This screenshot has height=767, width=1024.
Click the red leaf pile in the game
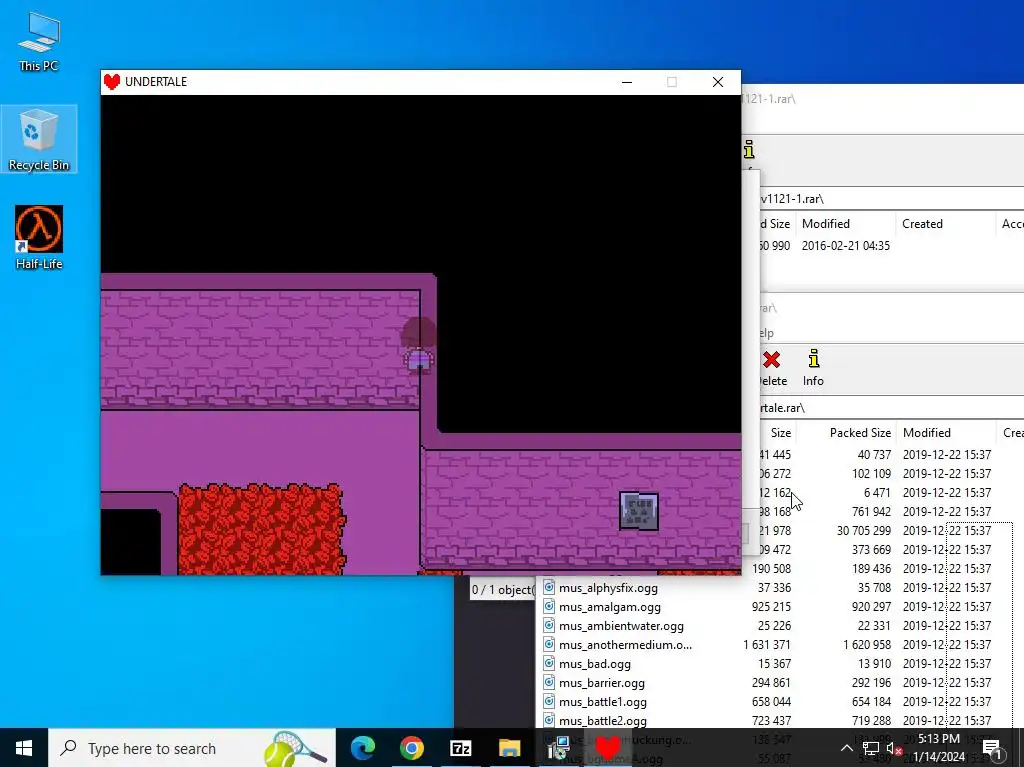[x=261, y=529]
